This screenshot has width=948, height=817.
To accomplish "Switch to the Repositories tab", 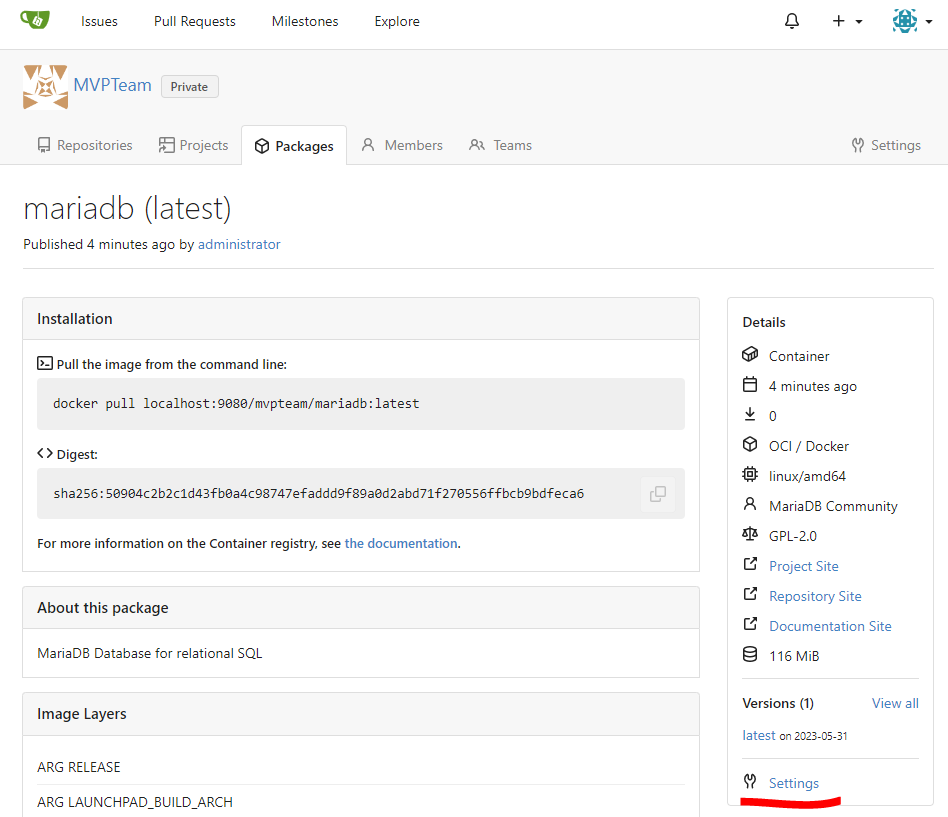I will [x=85, y=145].
